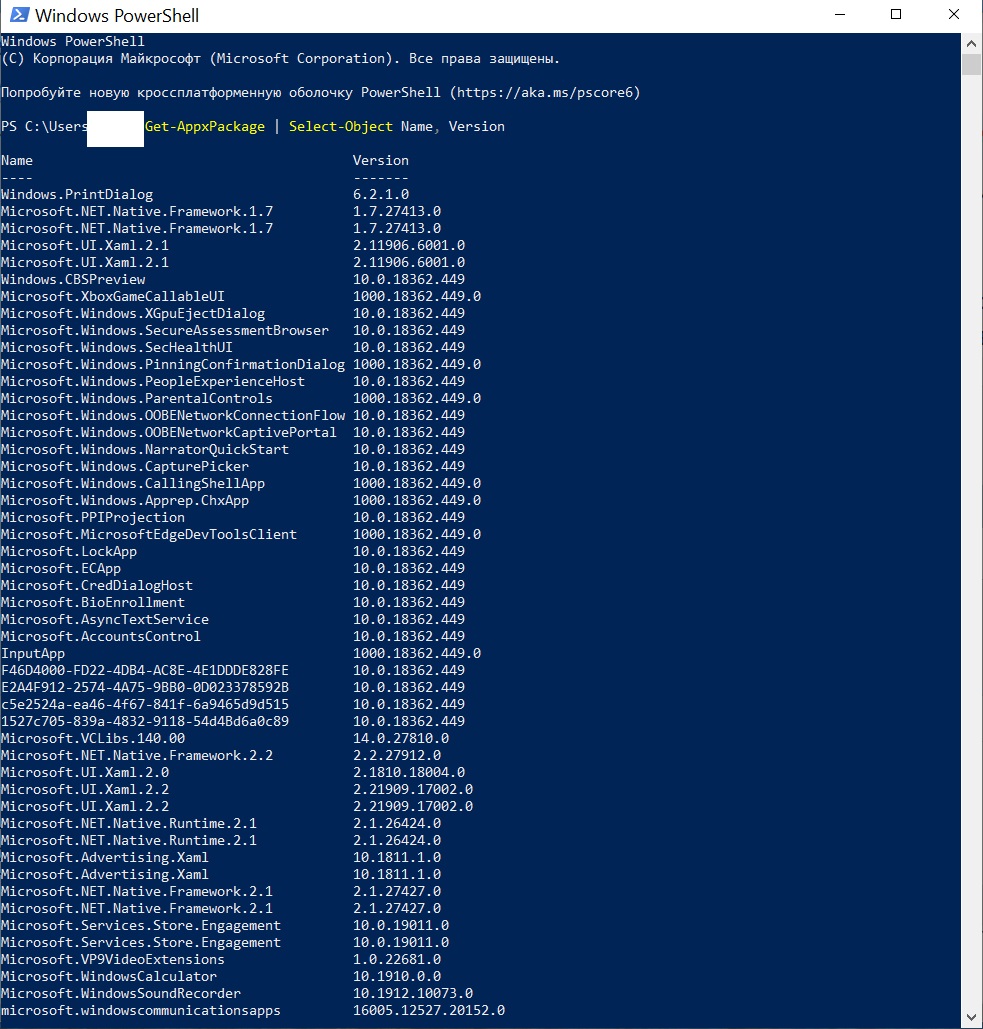Close the Windows PowerShell window
The height and width of the screenshot is (1029, 983).
(x=953, y=14)
